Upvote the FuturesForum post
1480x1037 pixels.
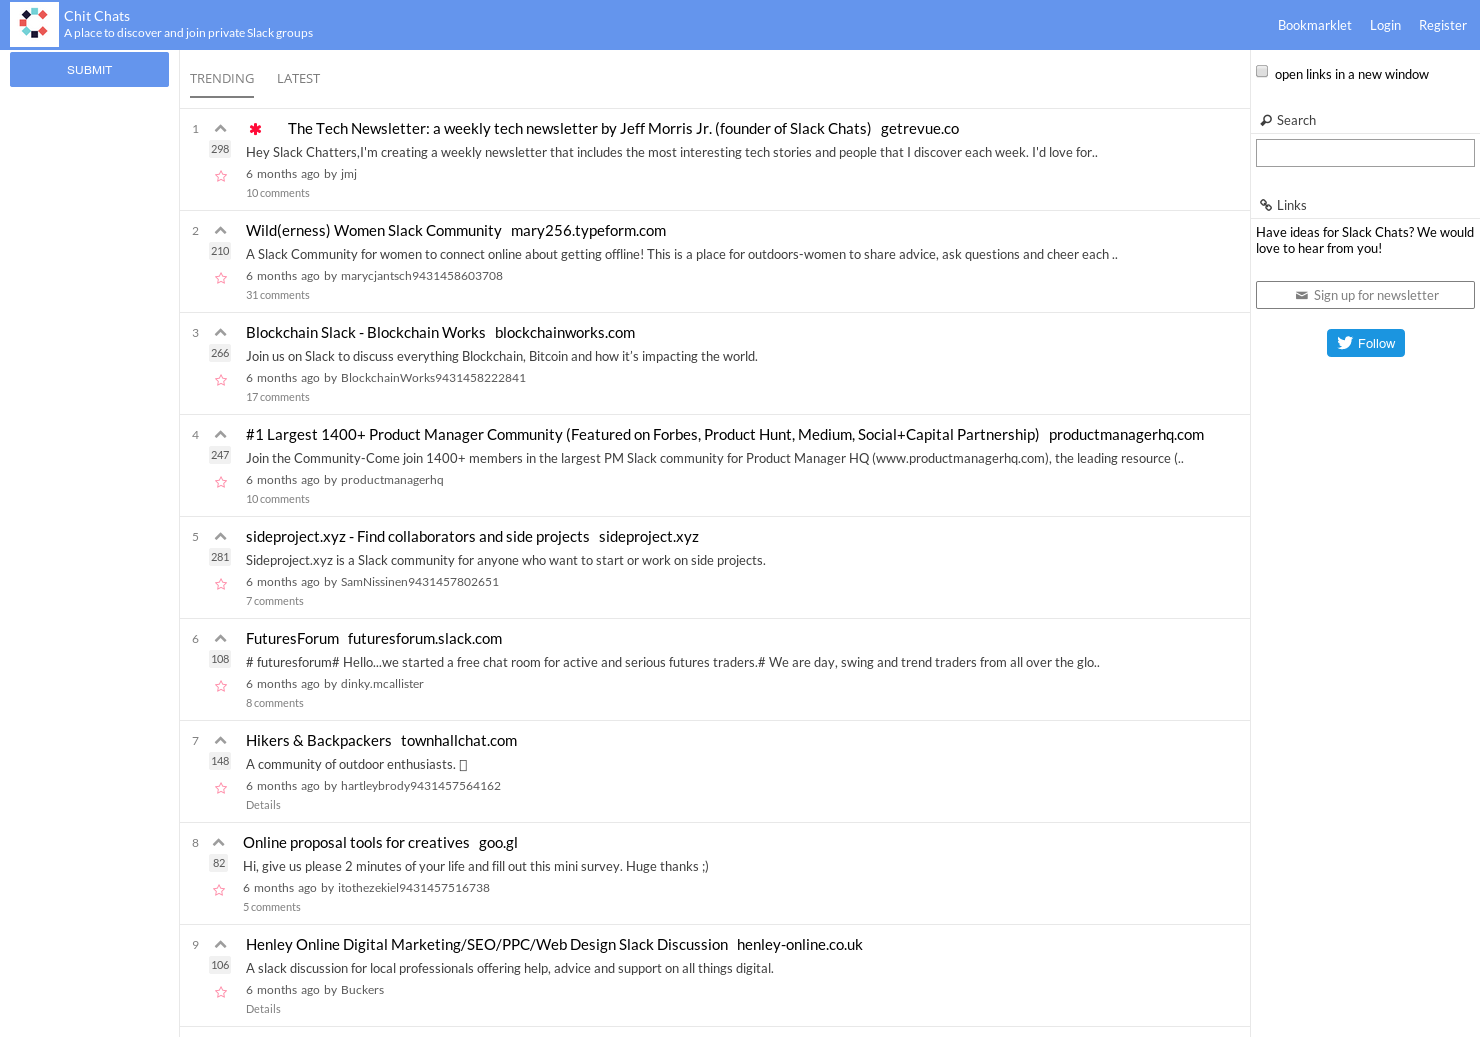(x=220, y=638)
